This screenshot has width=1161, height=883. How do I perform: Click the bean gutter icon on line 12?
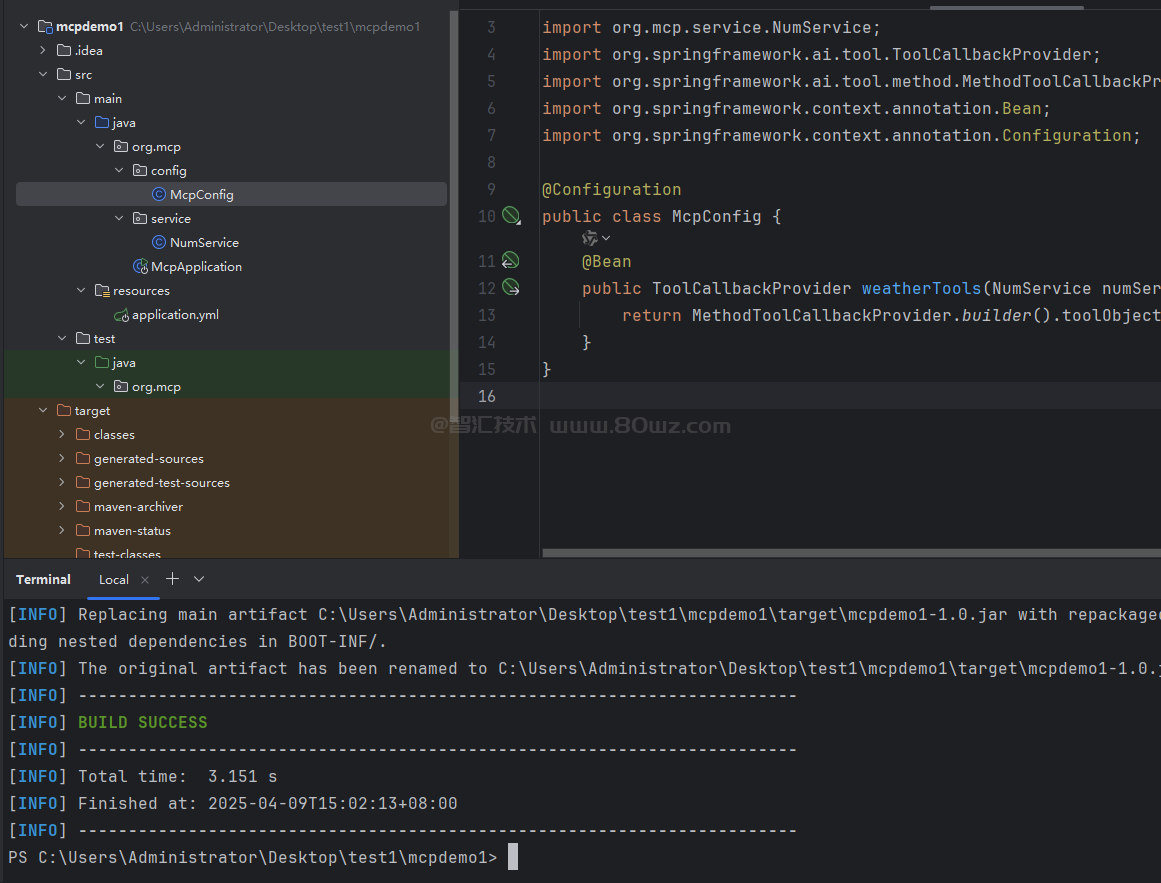(511, 288)
